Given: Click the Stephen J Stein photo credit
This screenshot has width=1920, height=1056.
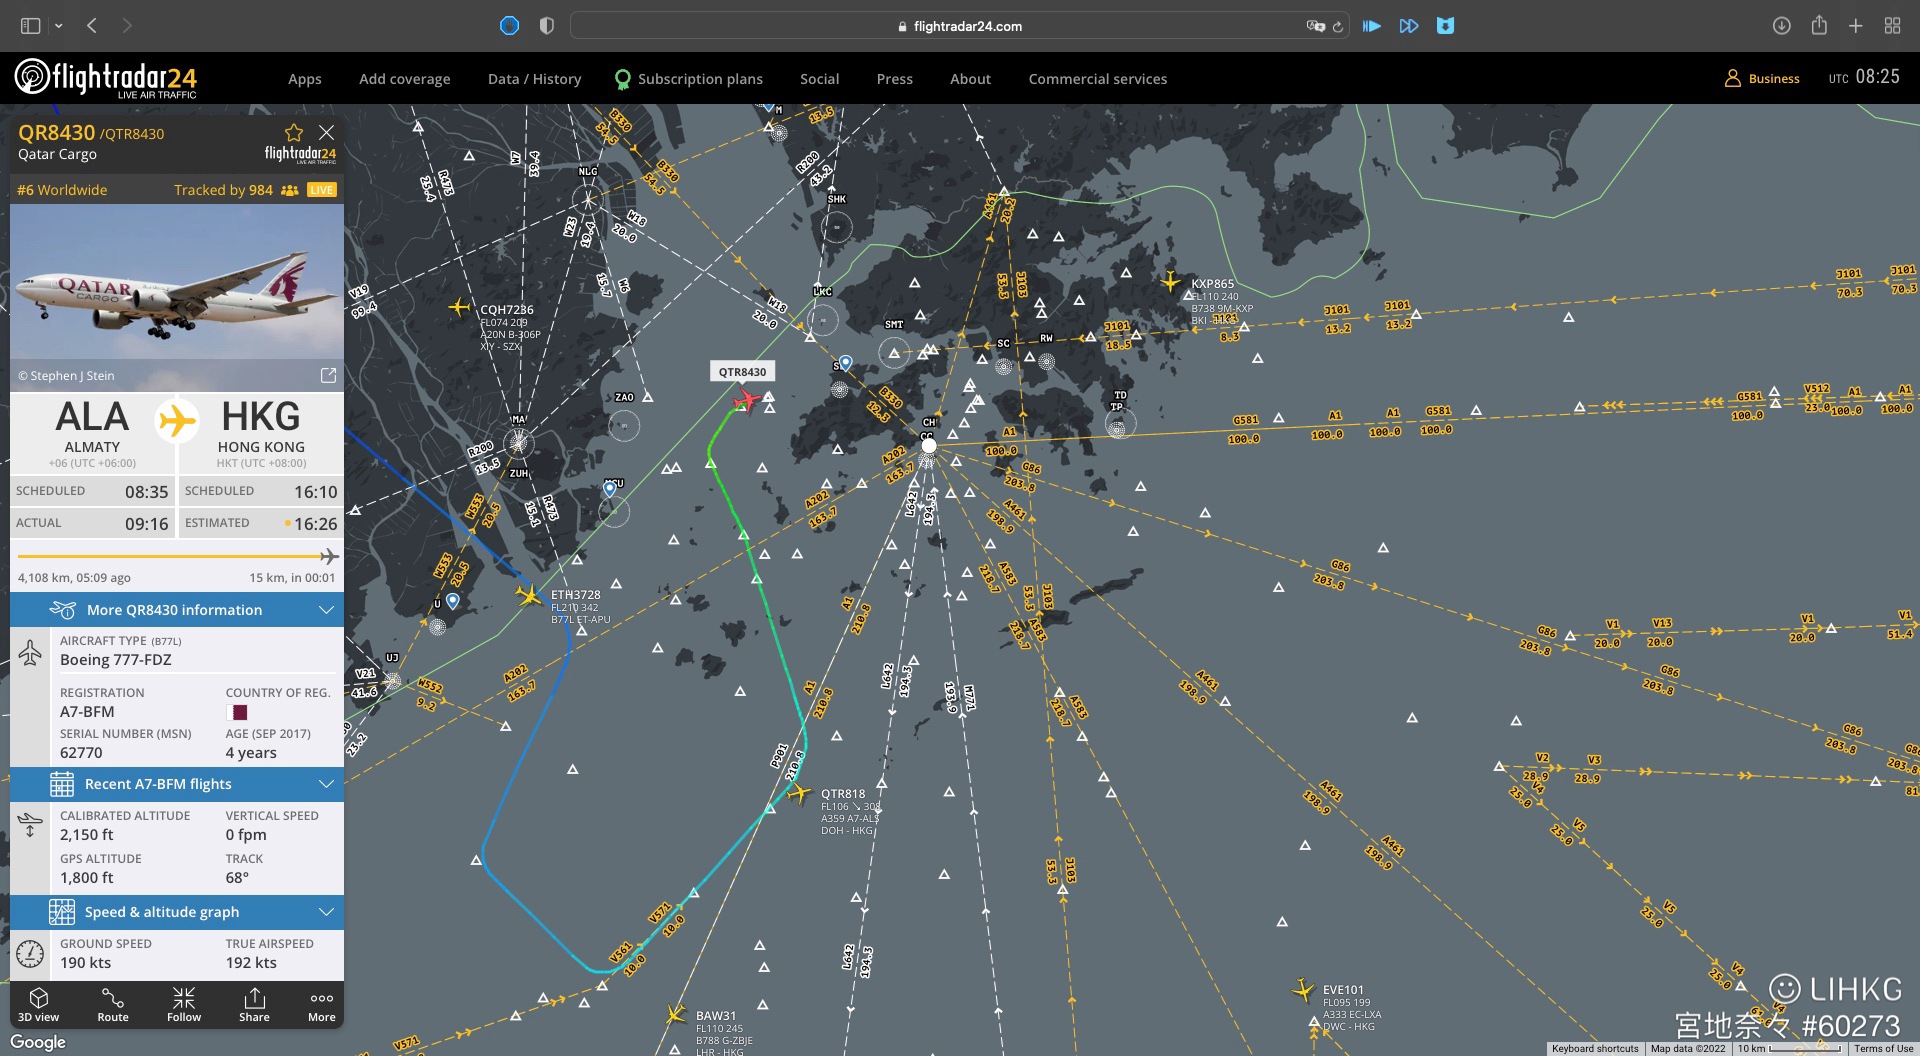Looking at the screenshot, I should [x=66, y=376].
